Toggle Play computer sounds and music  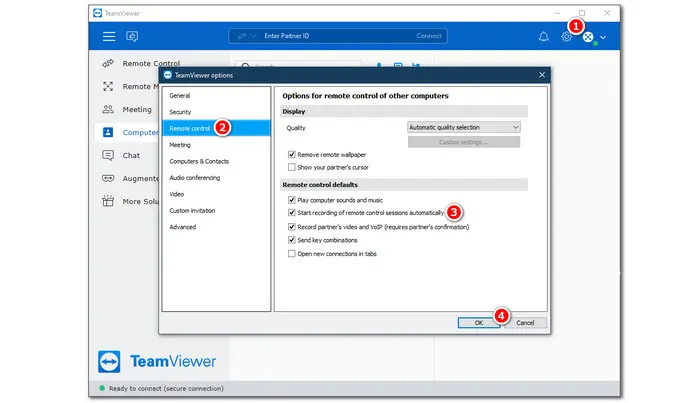click(x=292, y=200)
